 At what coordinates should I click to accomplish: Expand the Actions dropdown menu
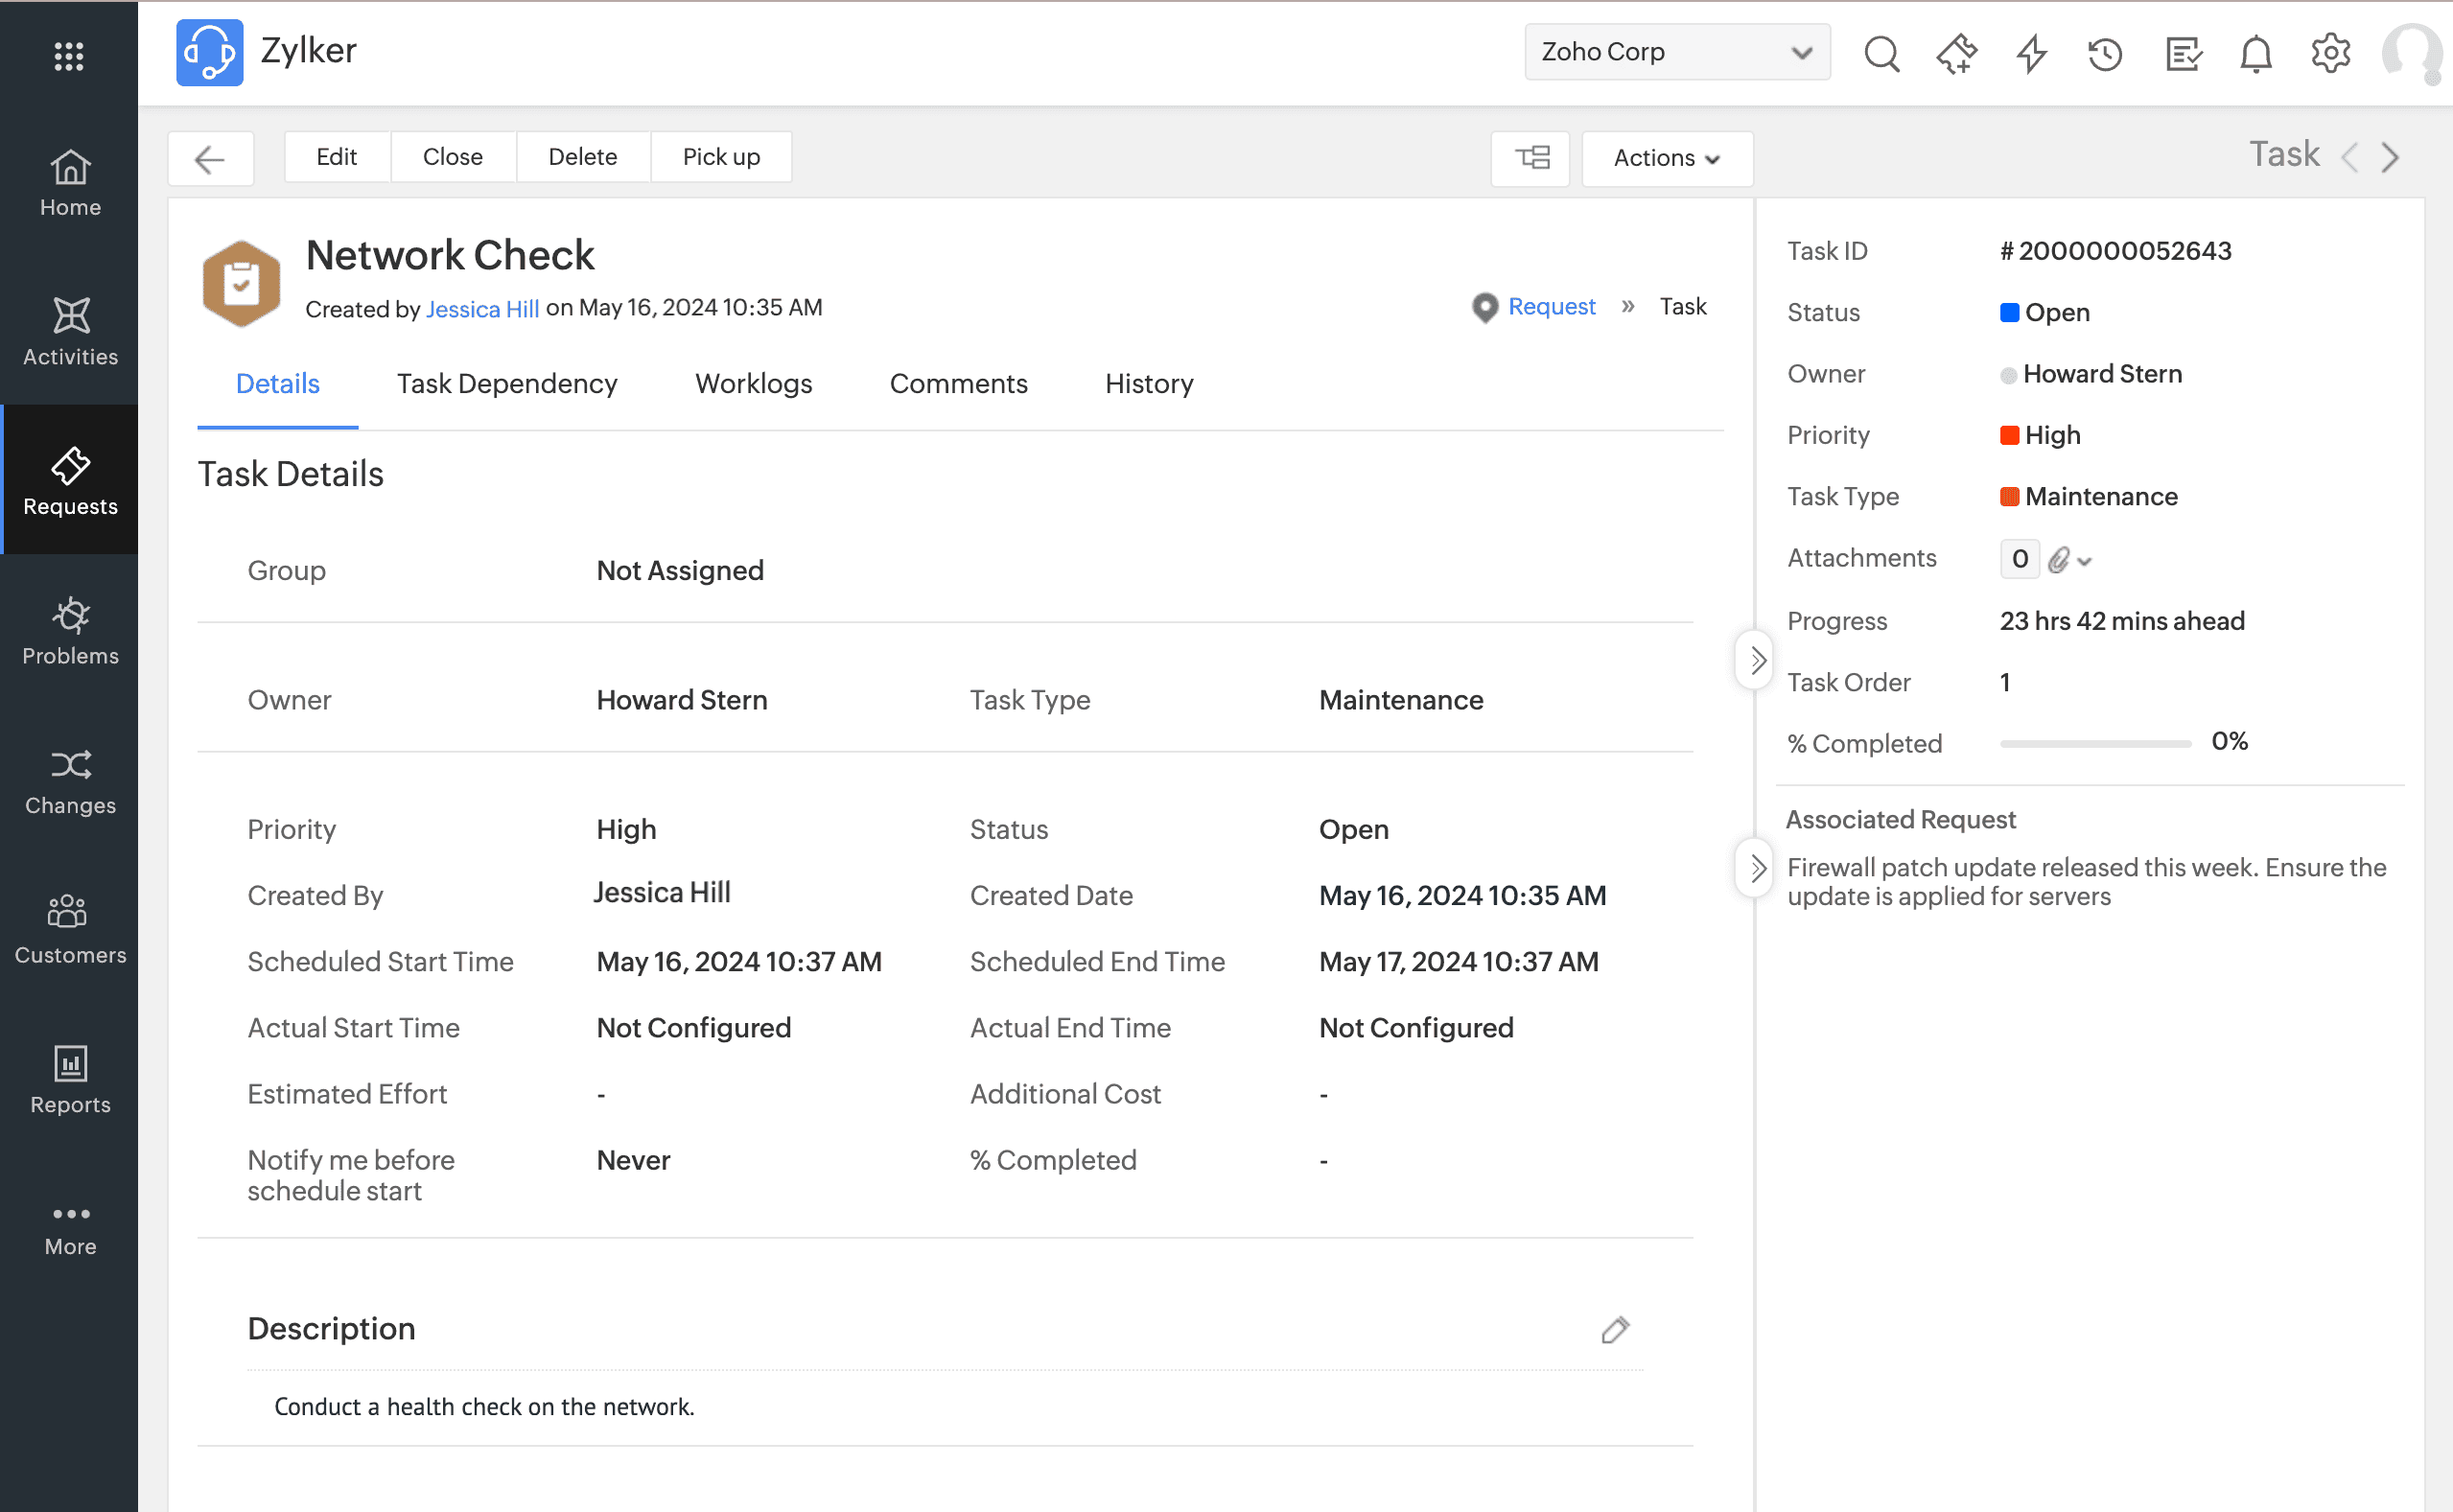click(1666, 158)
